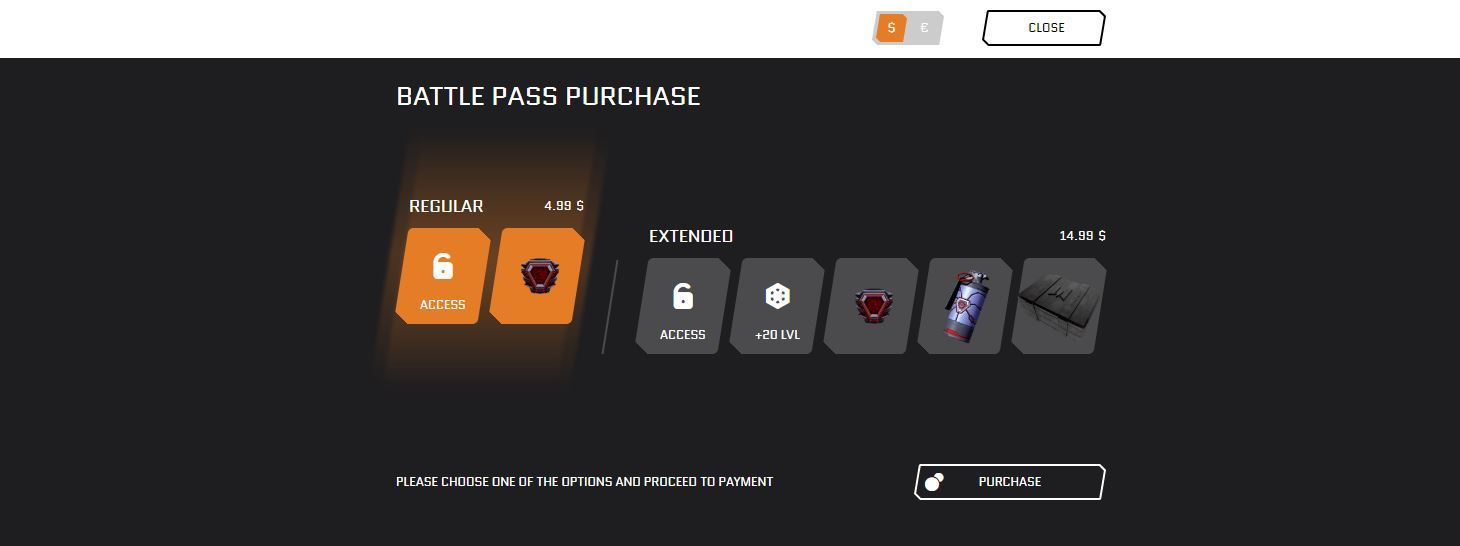This screenshot has width=1460, height=546.
Task: Click the 4.99 $ Regular price
Action: pos(564,205)
